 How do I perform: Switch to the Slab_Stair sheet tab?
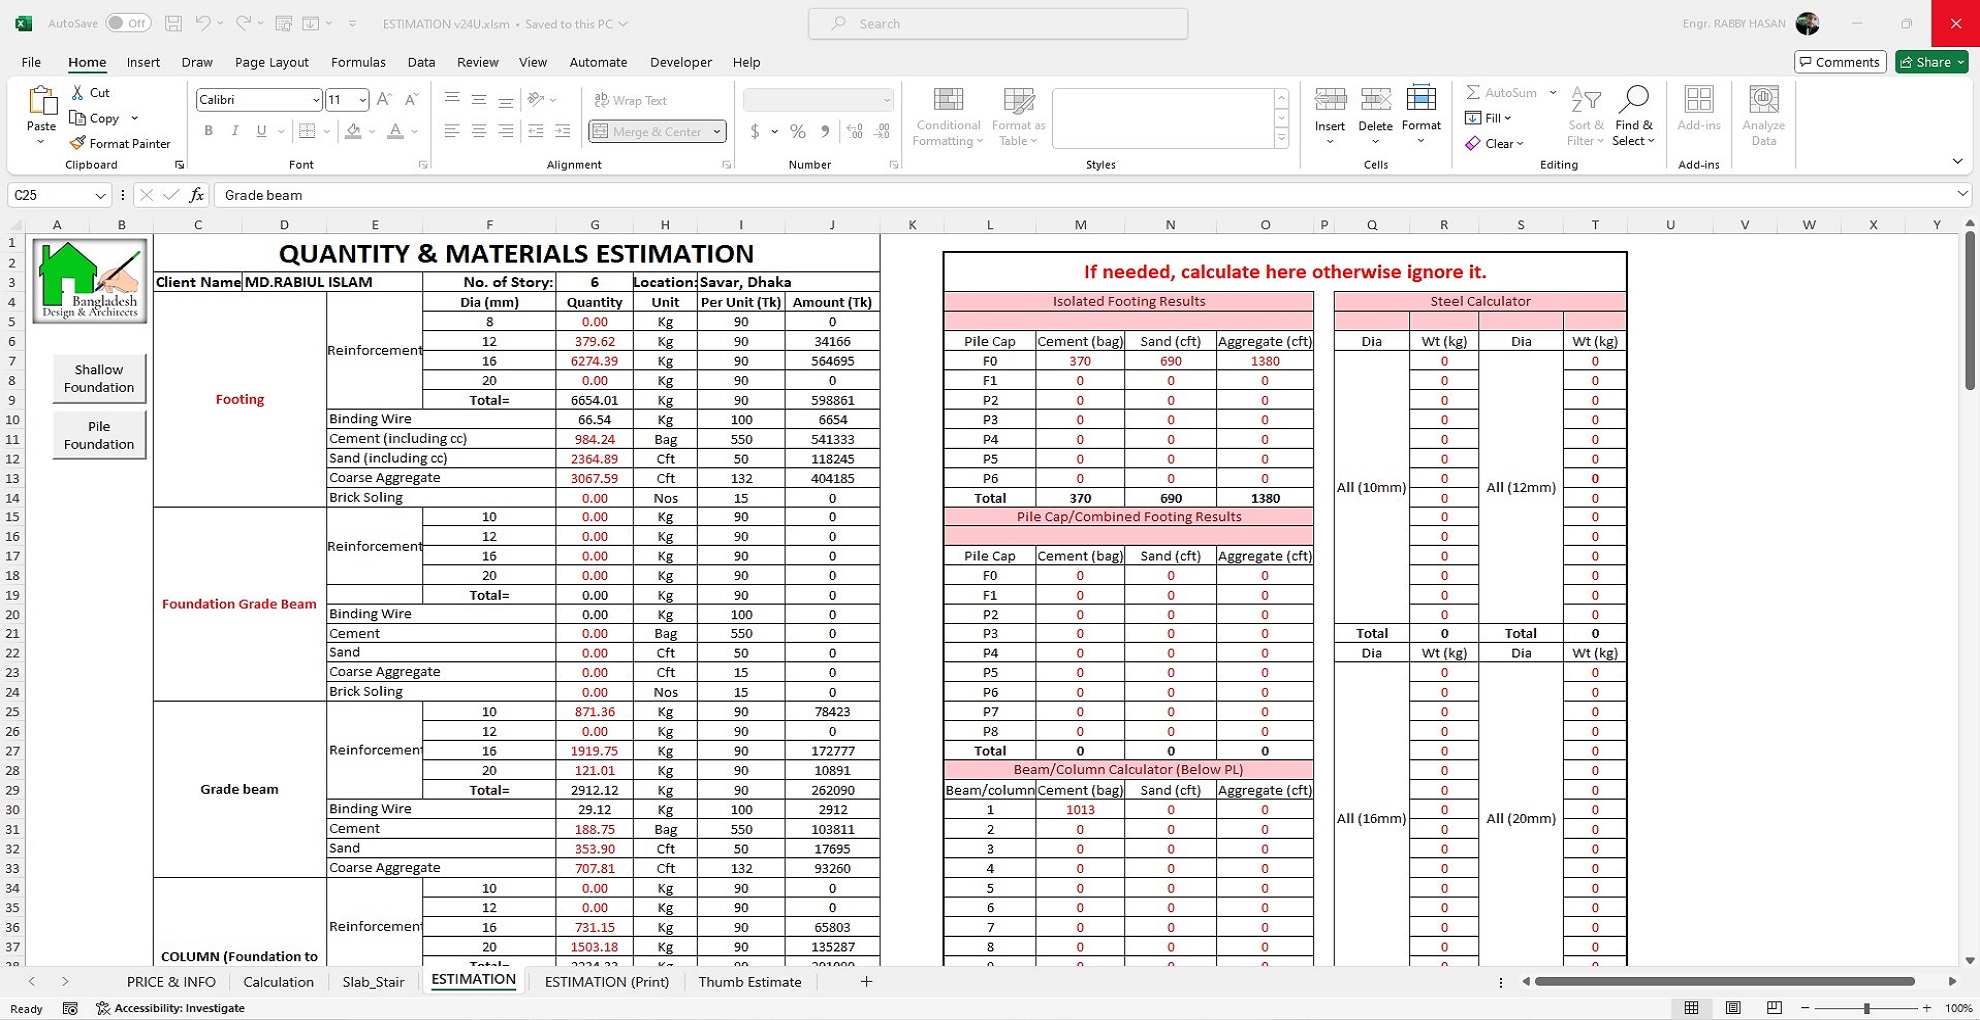[373, 982]
